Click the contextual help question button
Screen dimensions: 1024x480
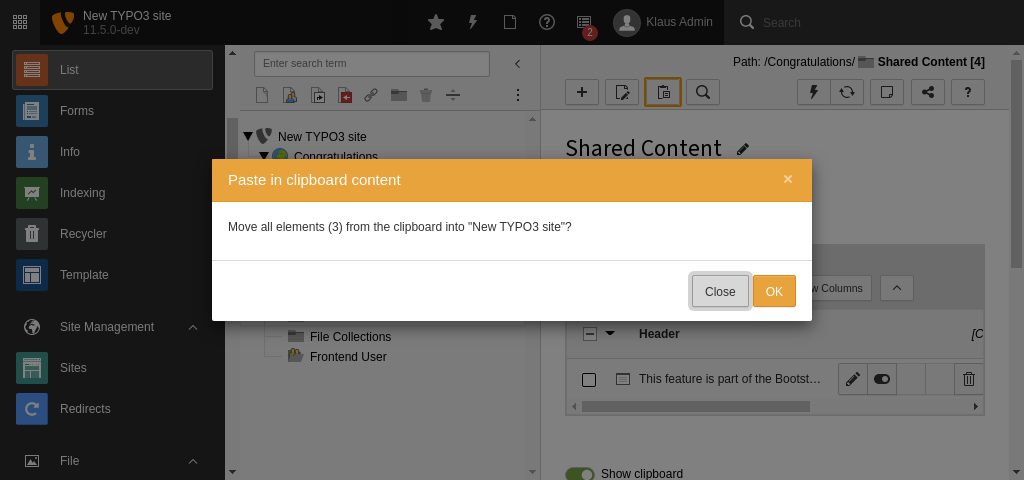point(968,92)
